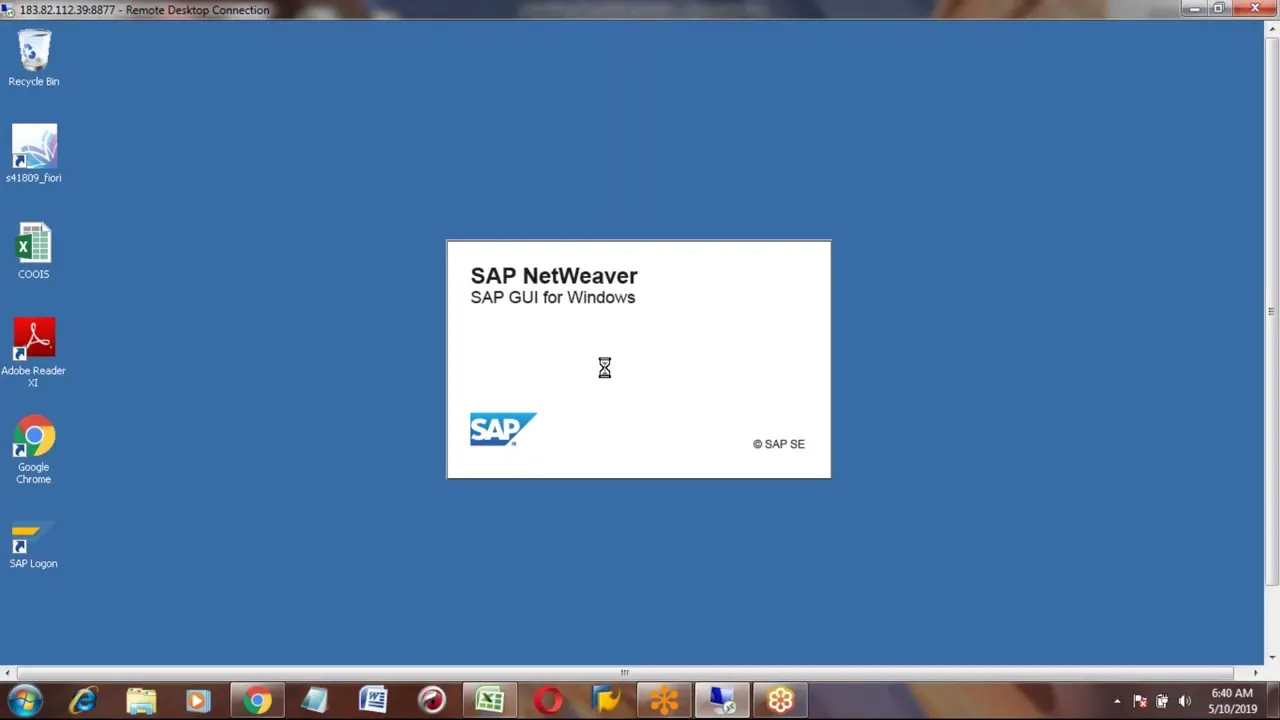Click the red swirl taskbar icon
1280x720 pixels.
point(432,701)
